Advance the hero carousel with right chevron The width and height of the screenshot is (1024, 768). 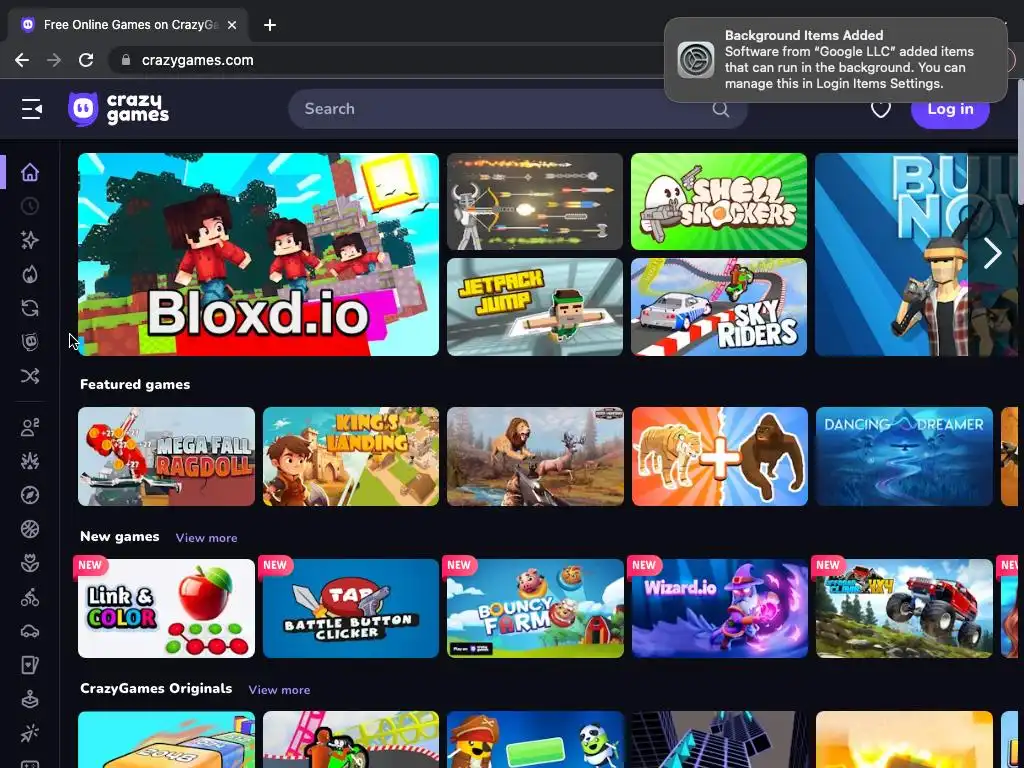[993, 253]
